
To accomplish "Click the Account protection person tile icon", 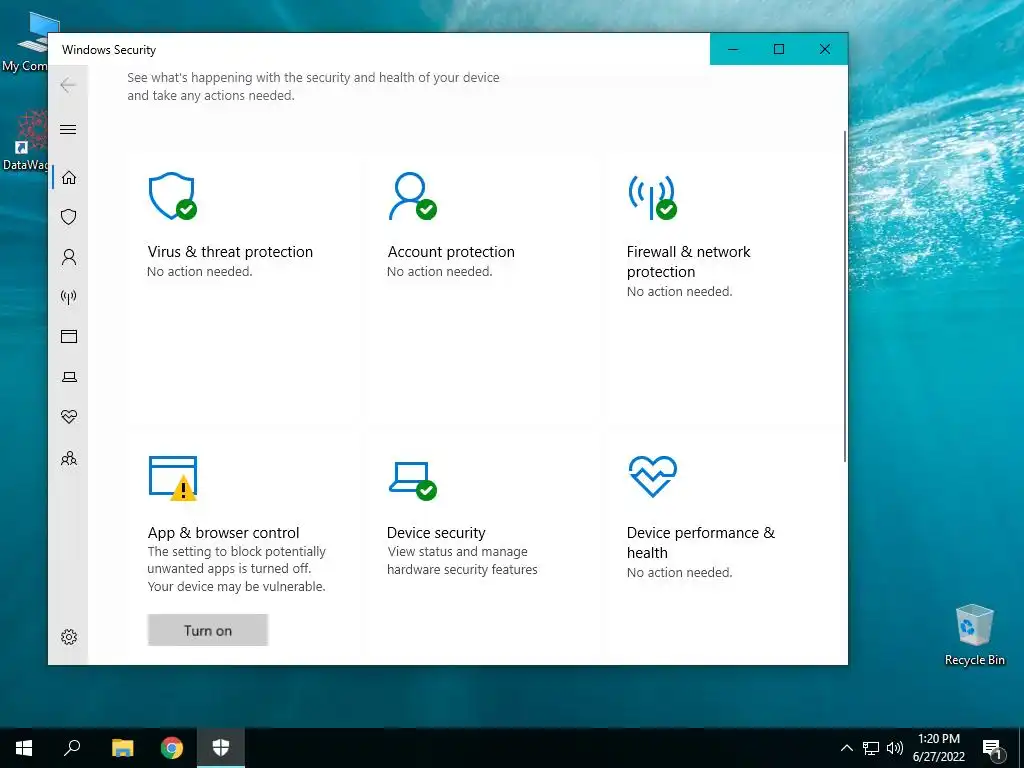I will click(413, 196).
